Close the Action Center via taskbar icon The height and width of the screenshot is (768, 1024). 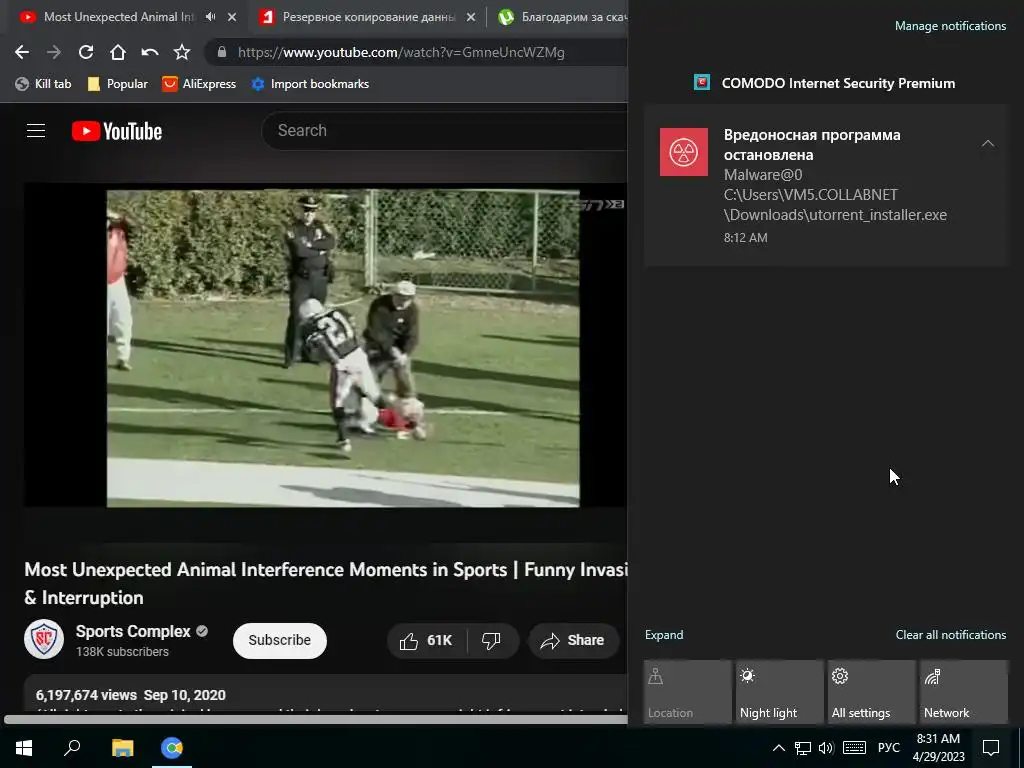pyautogui.click(x=991, y=748)
